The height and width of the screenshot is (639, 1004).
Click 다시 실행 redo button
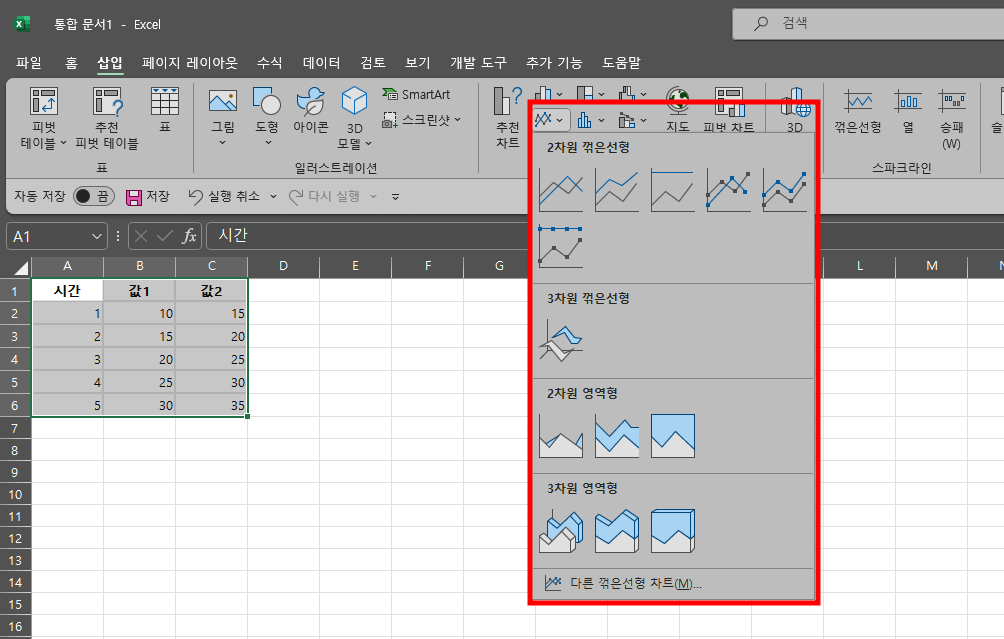pyautogui.click(x=324, y=197)
